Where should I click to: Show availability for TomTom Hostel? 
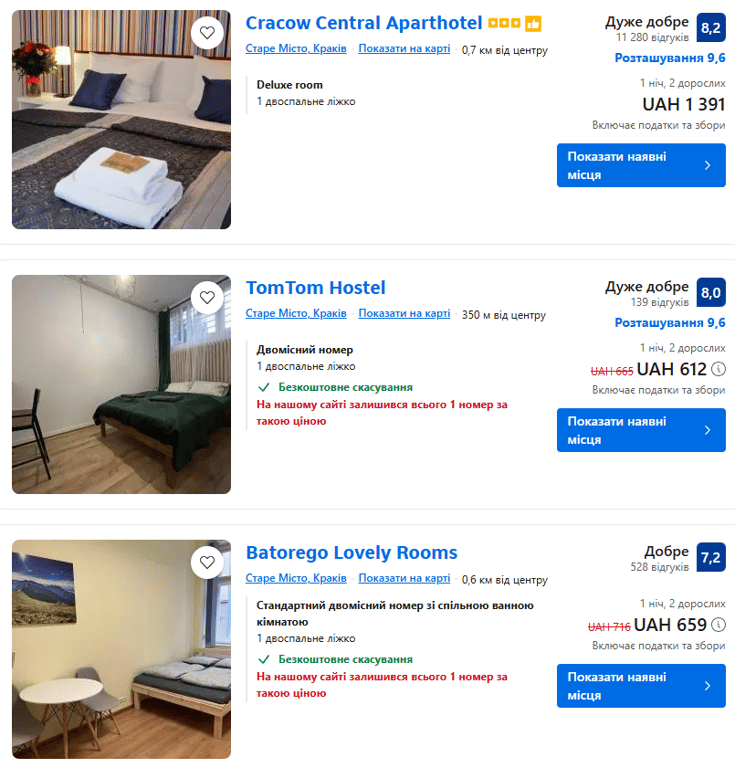pos(641,430)
